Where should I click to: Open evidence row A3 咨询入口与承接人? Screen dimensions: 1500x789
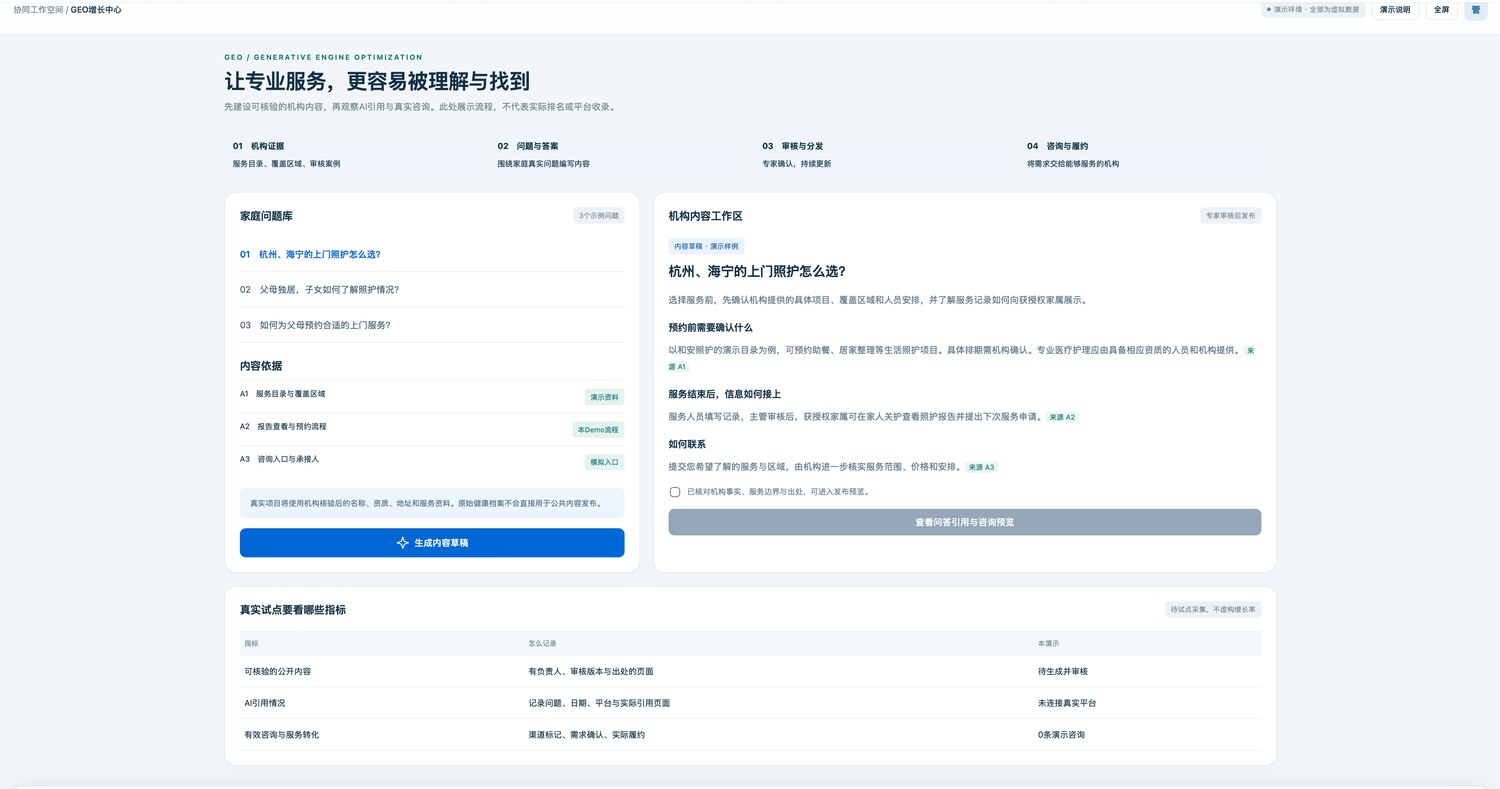click(x=432, y=461)
